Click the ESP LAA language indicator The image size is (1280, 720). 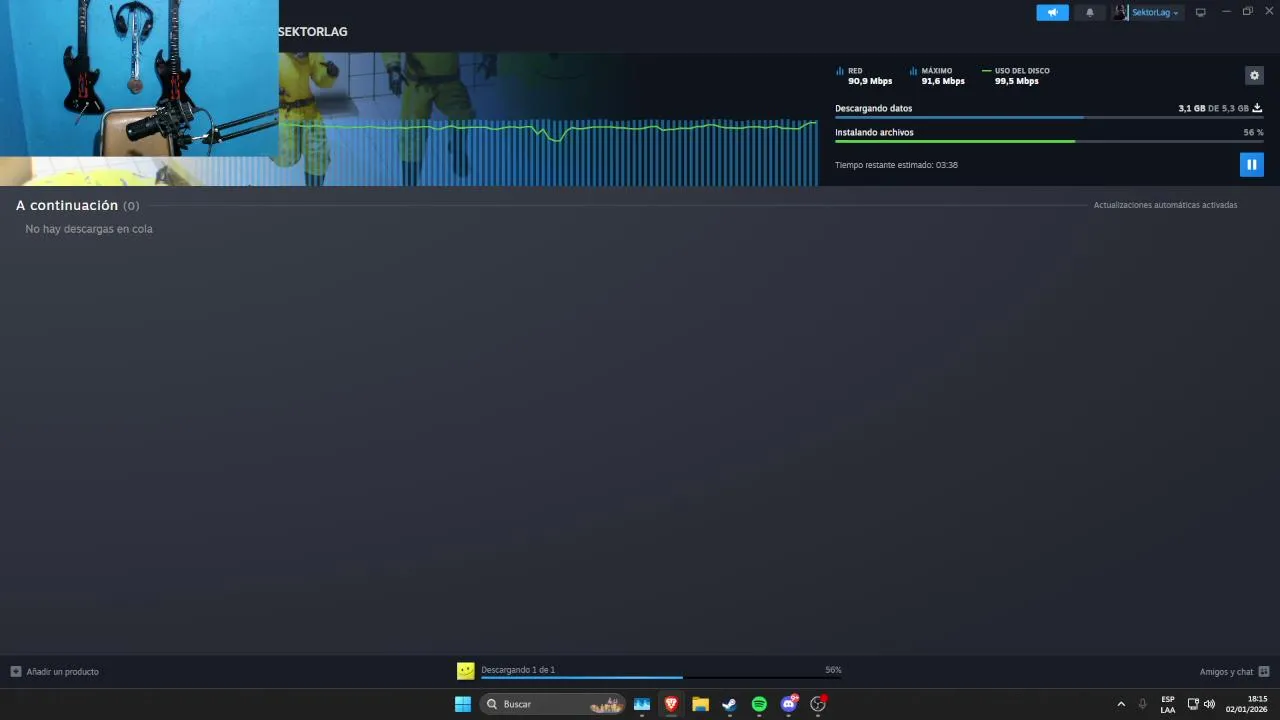point(1168,704)
